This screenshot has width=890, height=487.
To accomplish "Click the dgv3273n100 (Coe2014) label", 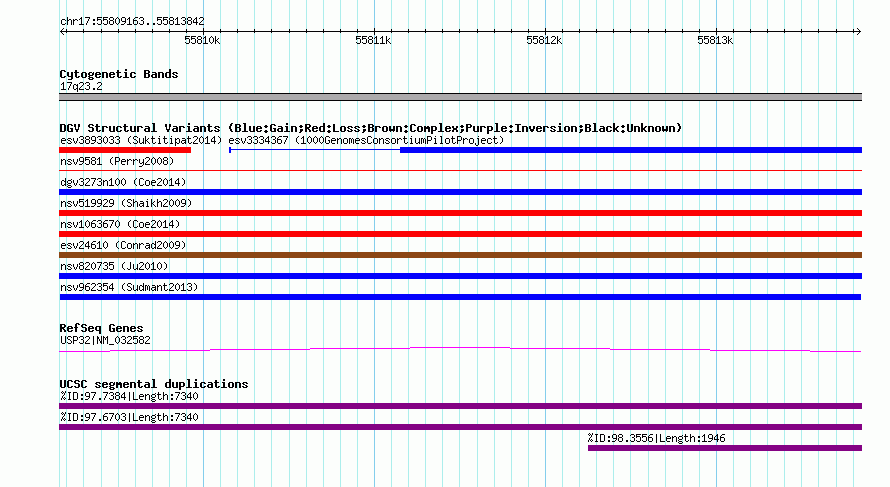I will pyautogui.click(x=123, y=182).
